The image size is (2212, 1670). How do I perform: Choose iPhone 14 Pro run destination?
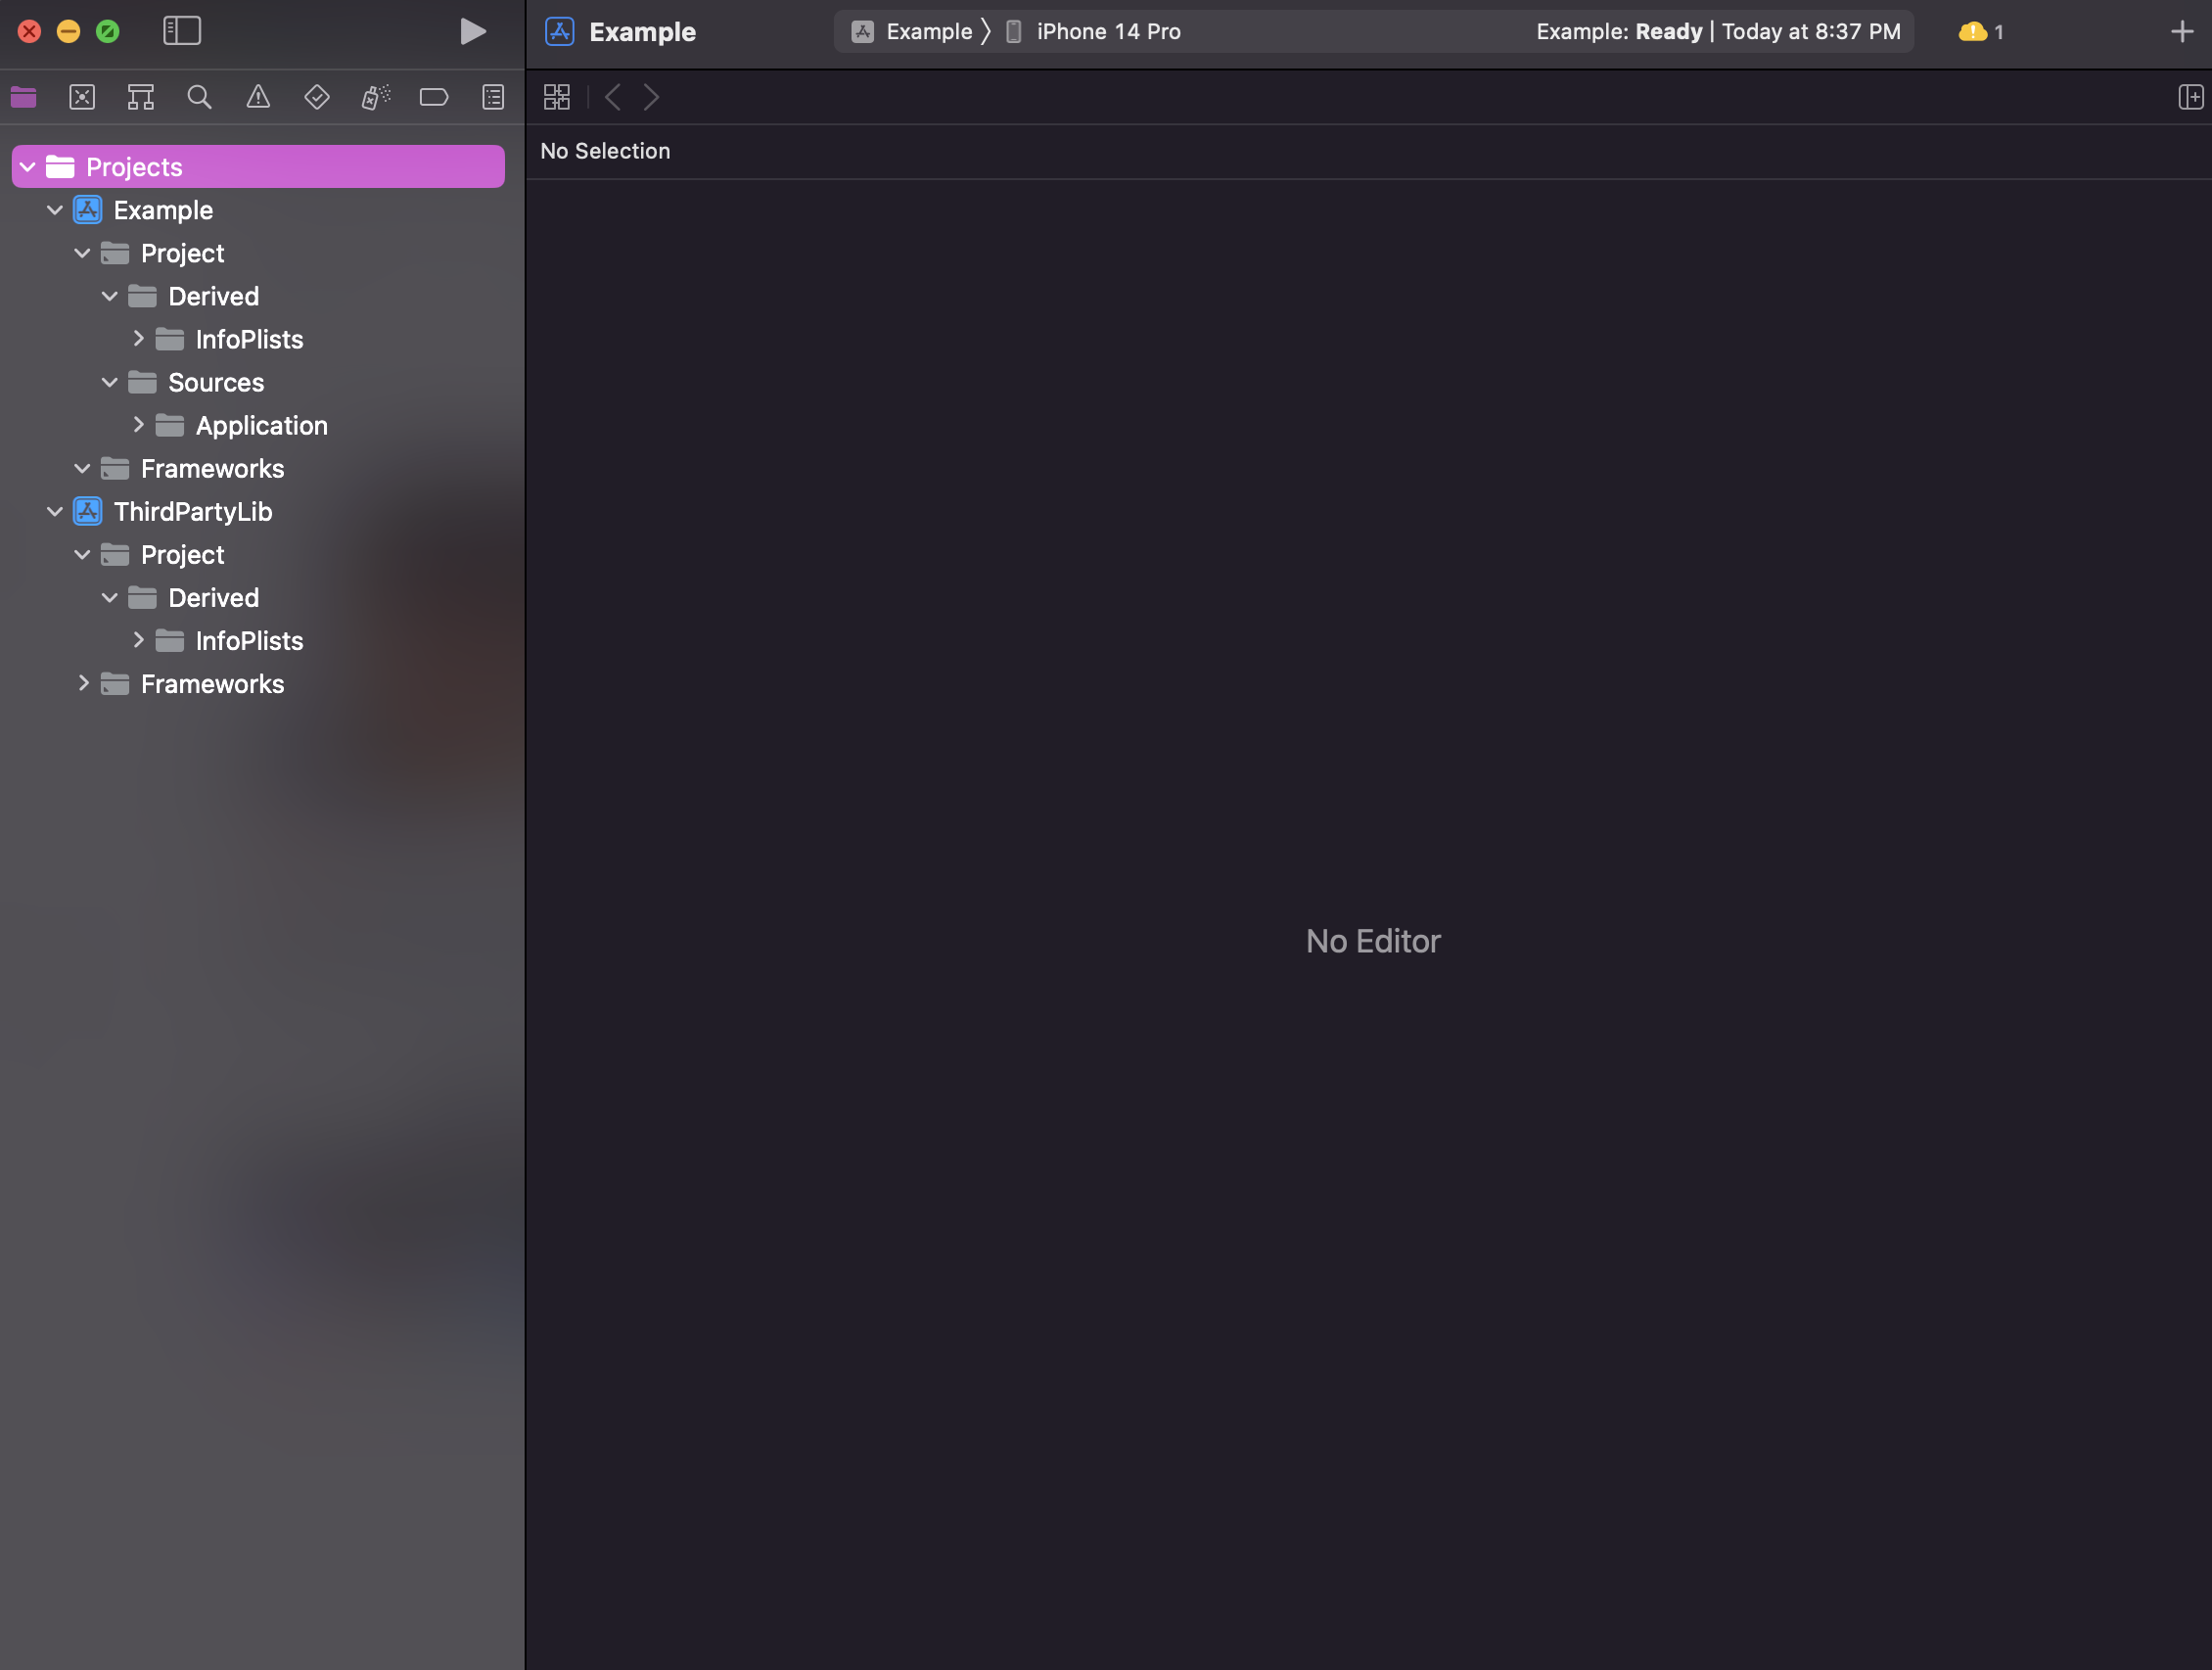pos(1107,31)
